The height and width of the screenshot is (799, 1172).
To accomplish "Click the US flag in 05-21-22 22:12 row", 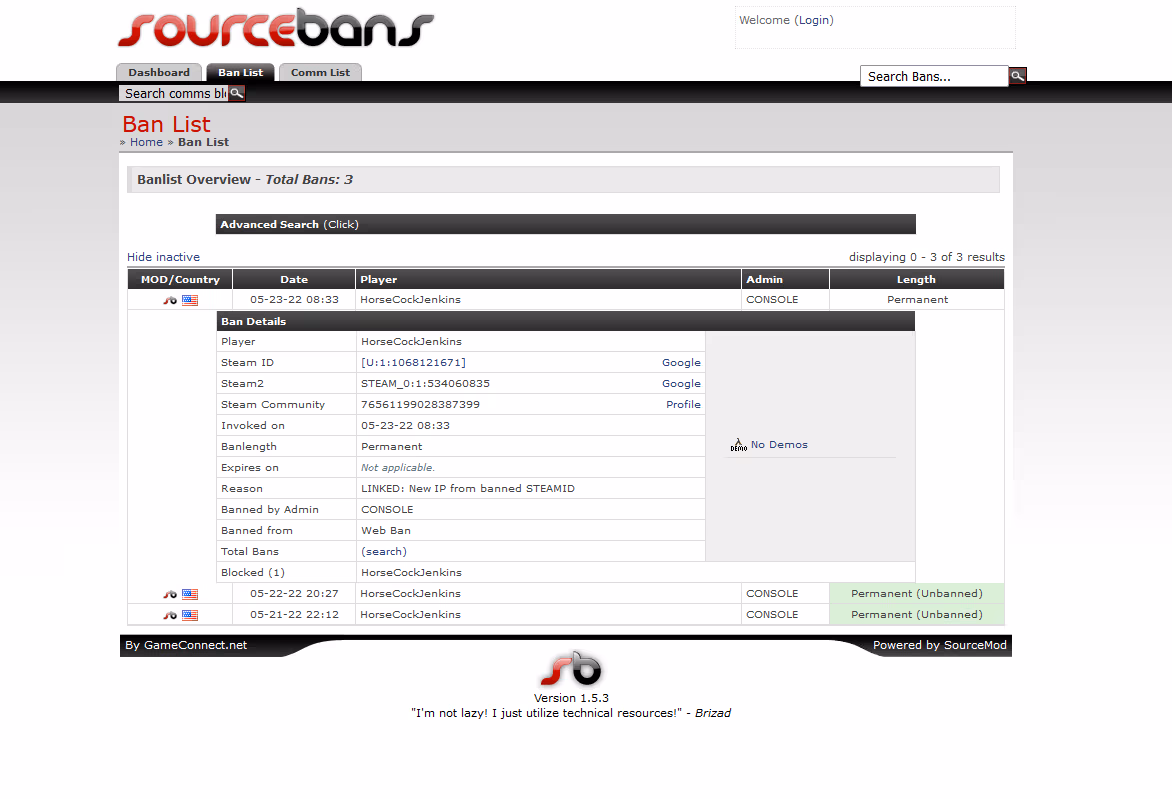I will click(x=190, y=615).
